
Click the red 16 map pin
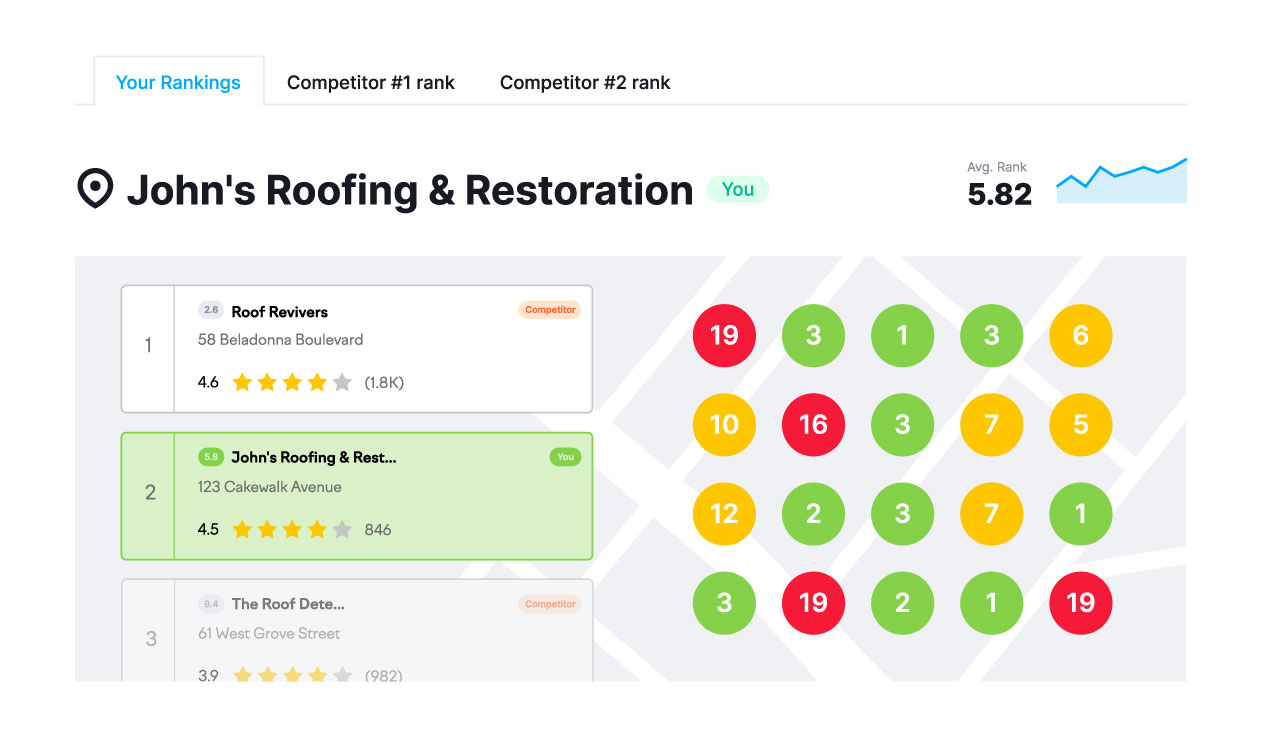(x=813, y=424)
